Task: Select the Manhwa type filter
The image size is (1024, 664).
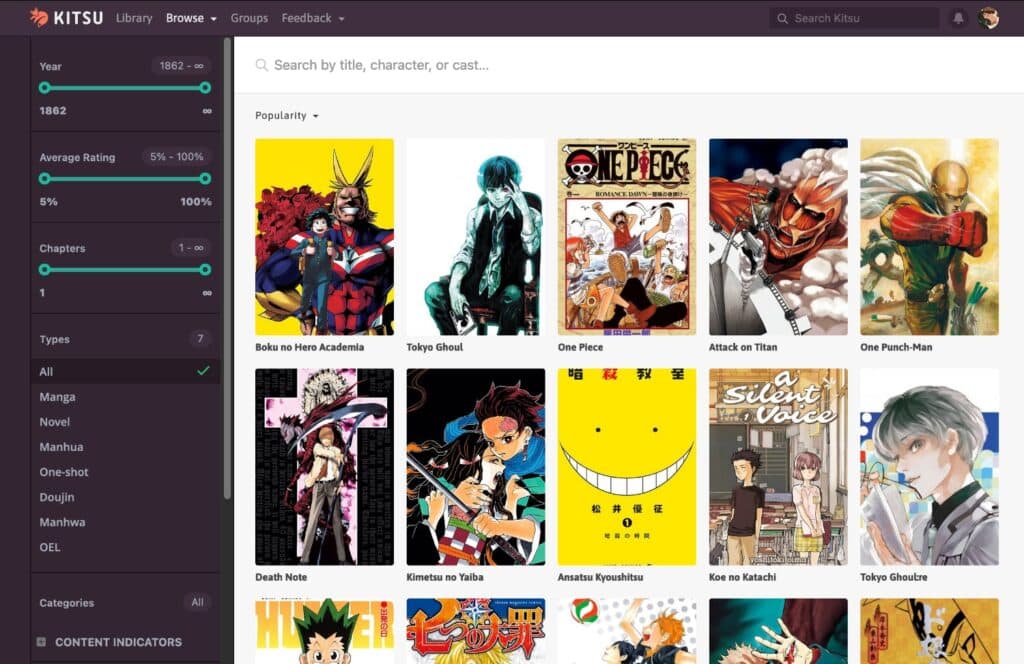Action: pyautogui.click(x=61, y=522)
